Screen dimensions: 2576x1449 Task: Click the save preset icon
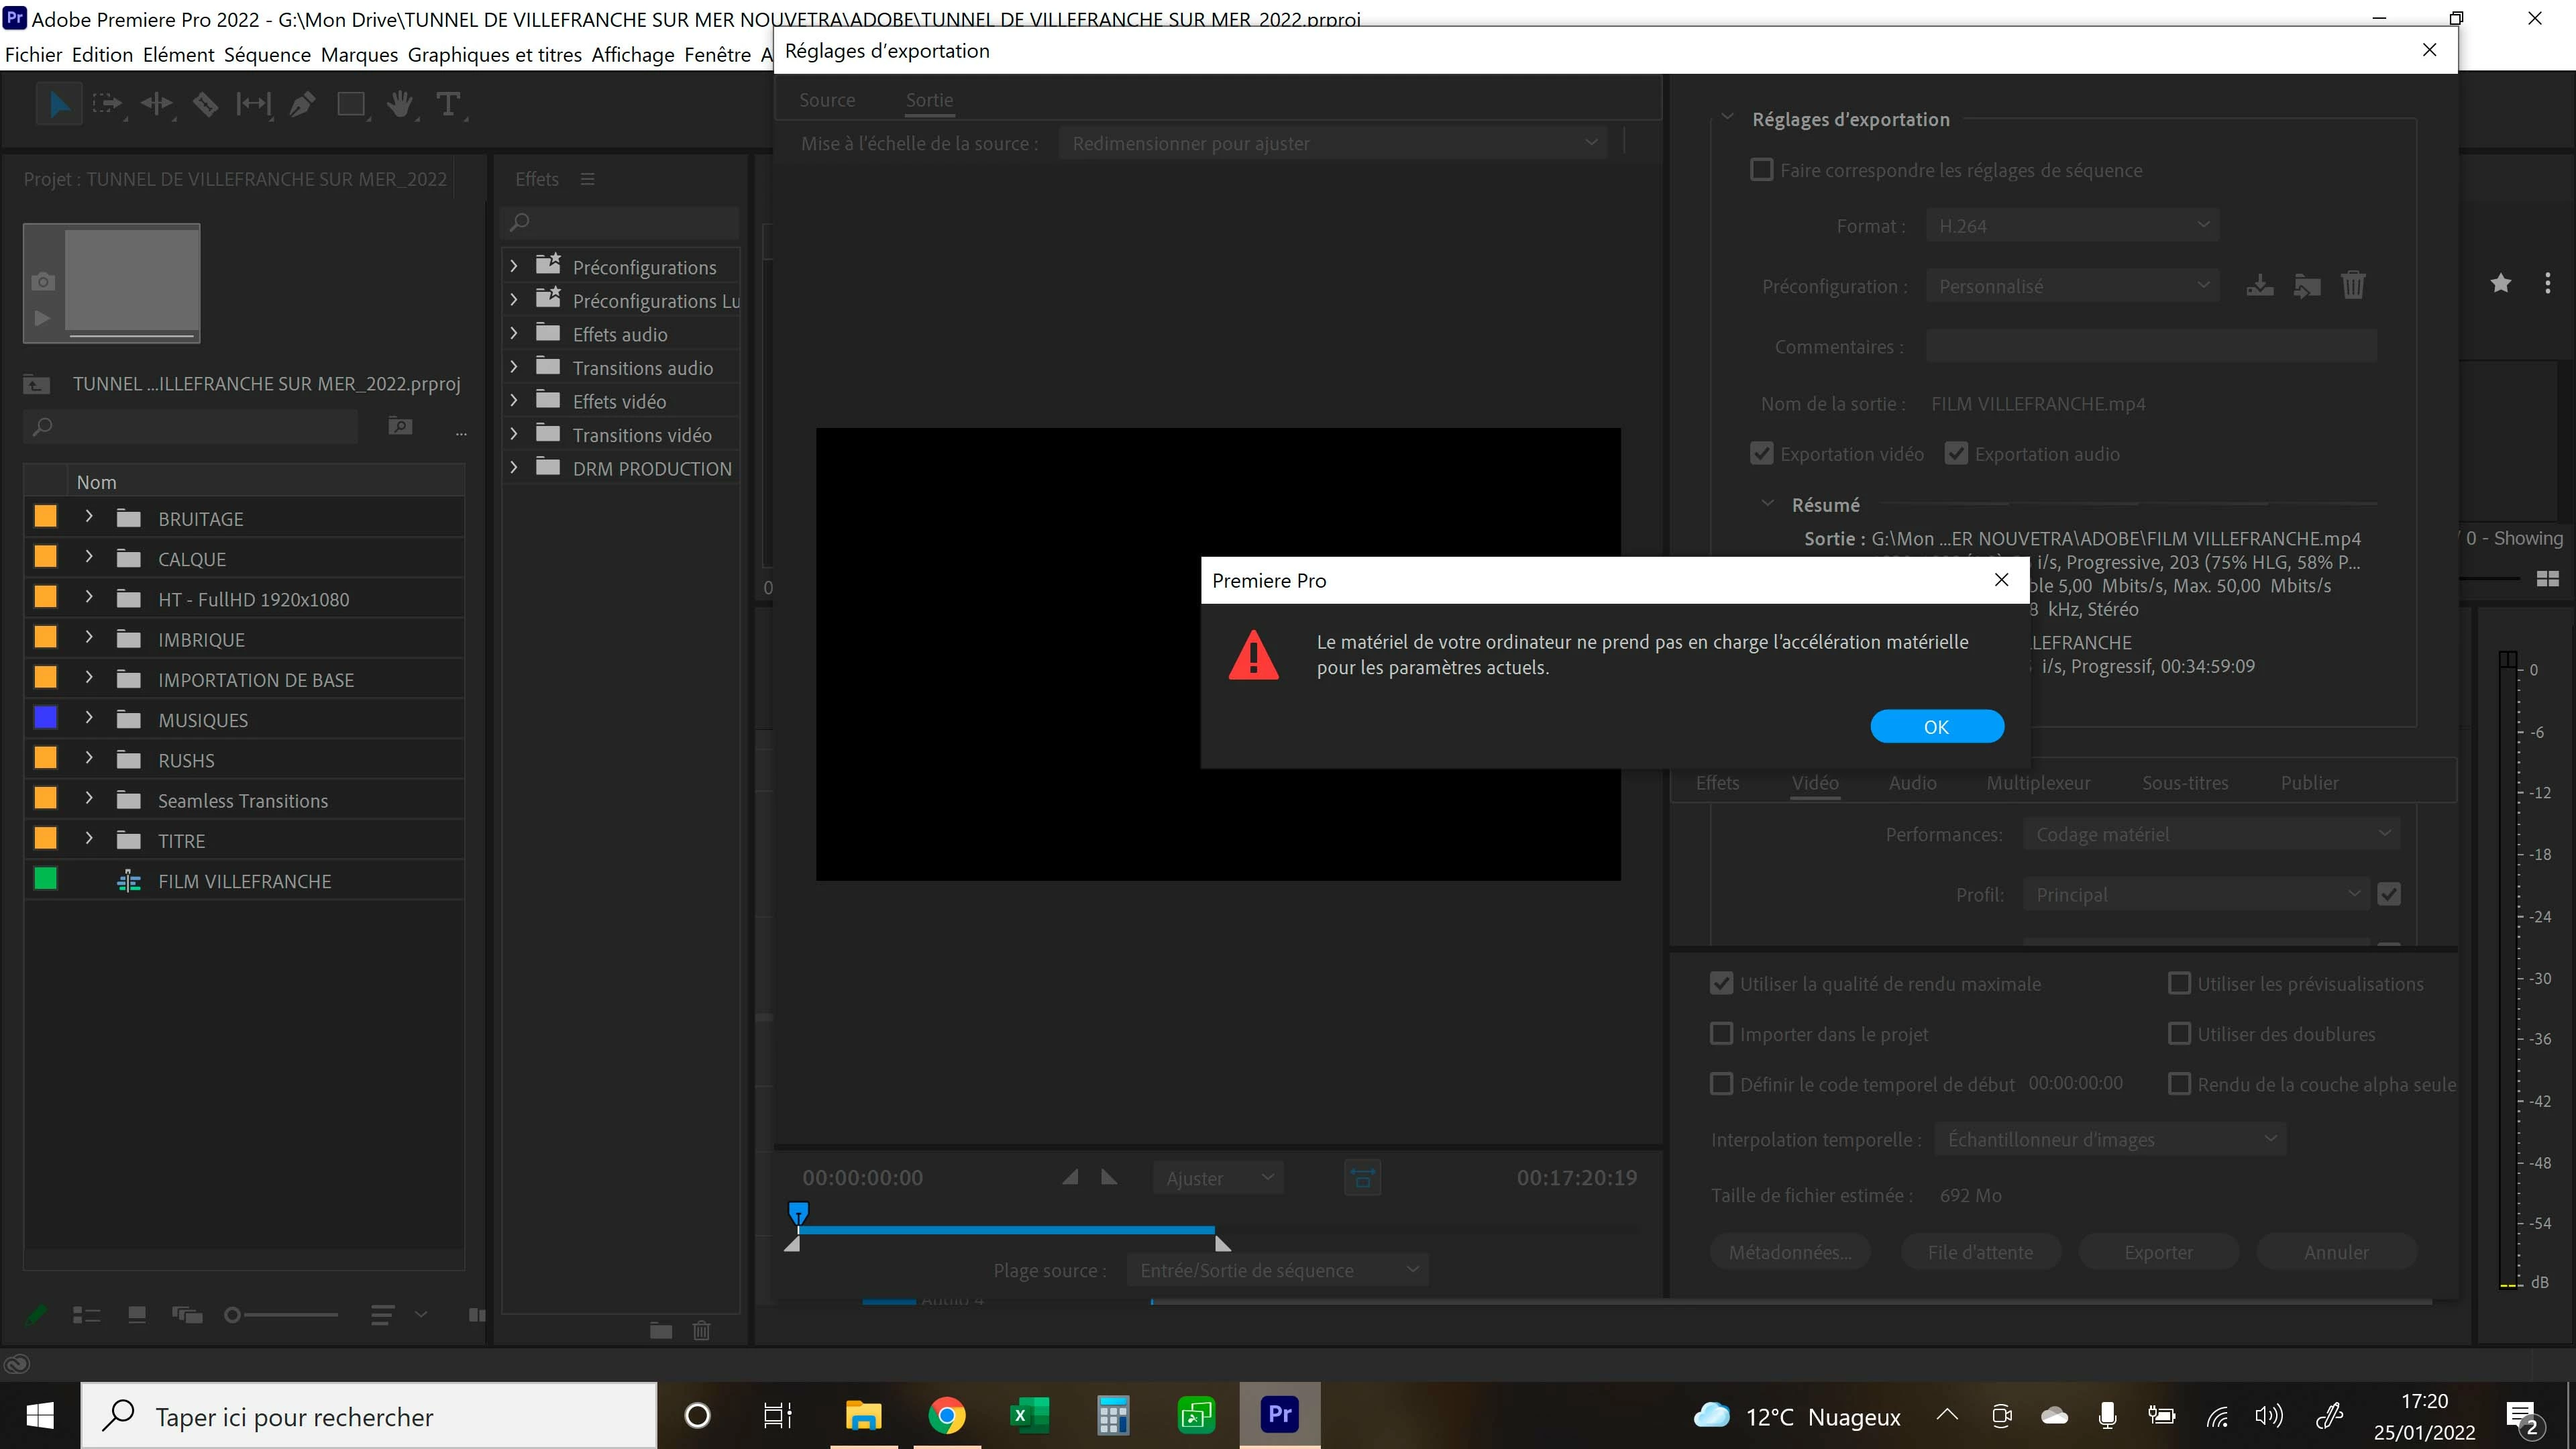[x=2259, y=286]
